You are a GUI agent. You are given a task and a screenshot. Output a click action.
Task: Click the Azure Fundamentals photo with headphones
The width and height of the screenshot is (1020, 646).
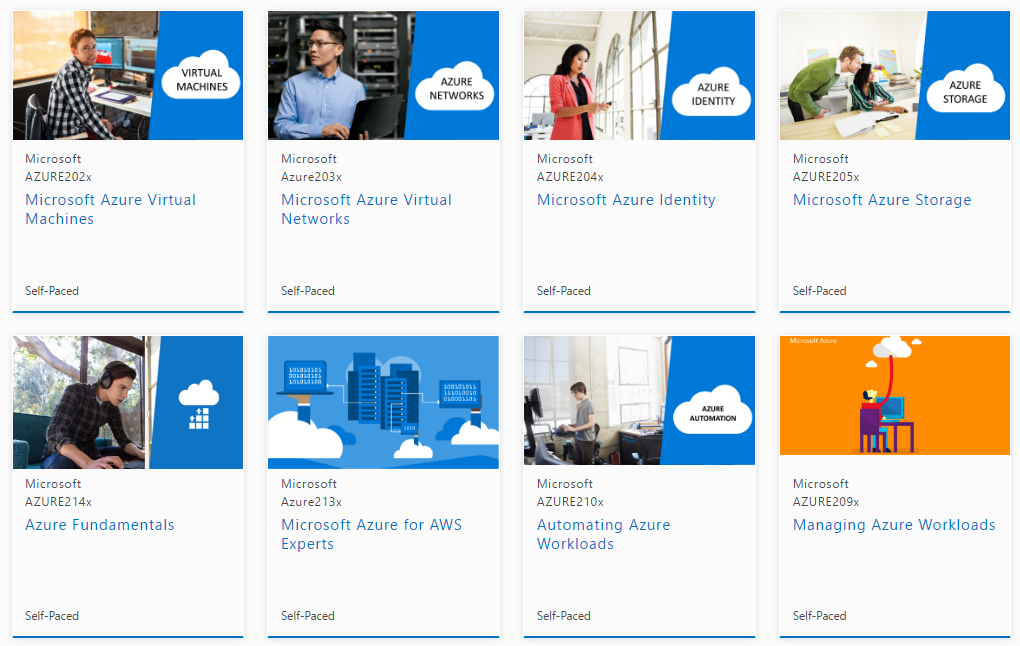coord(80,402)
